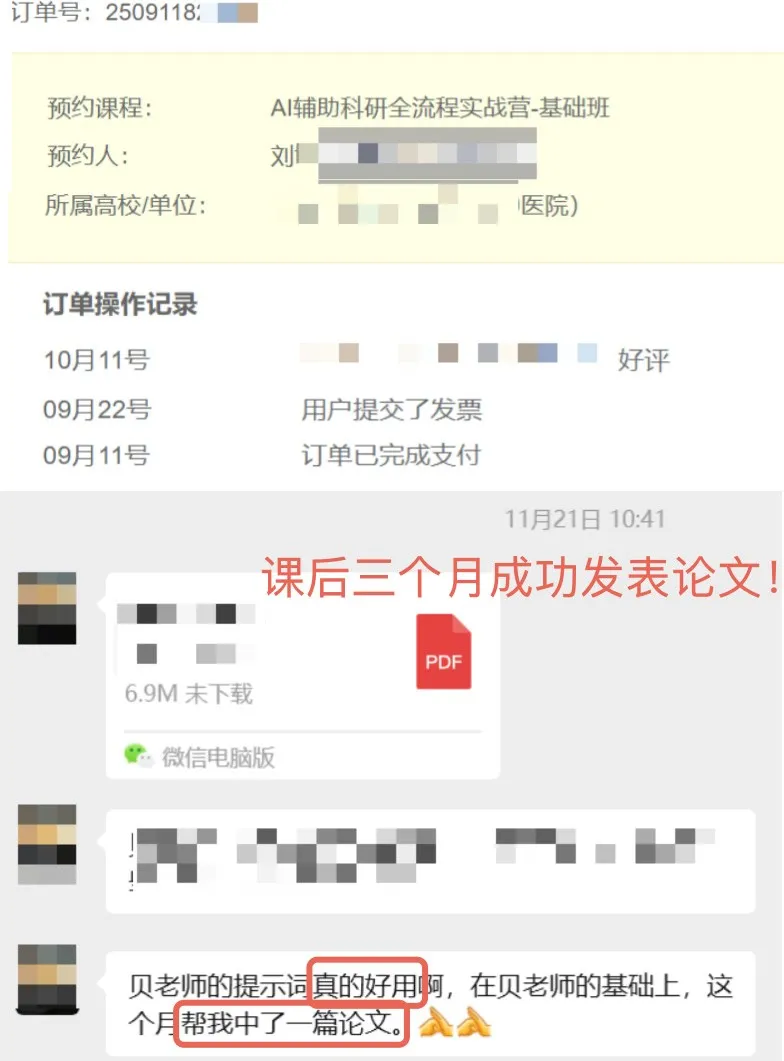The width and height of the screenshot is (784, 1061).
Task: Select the second folded-hands emoji
Action: click(474, 1022)
